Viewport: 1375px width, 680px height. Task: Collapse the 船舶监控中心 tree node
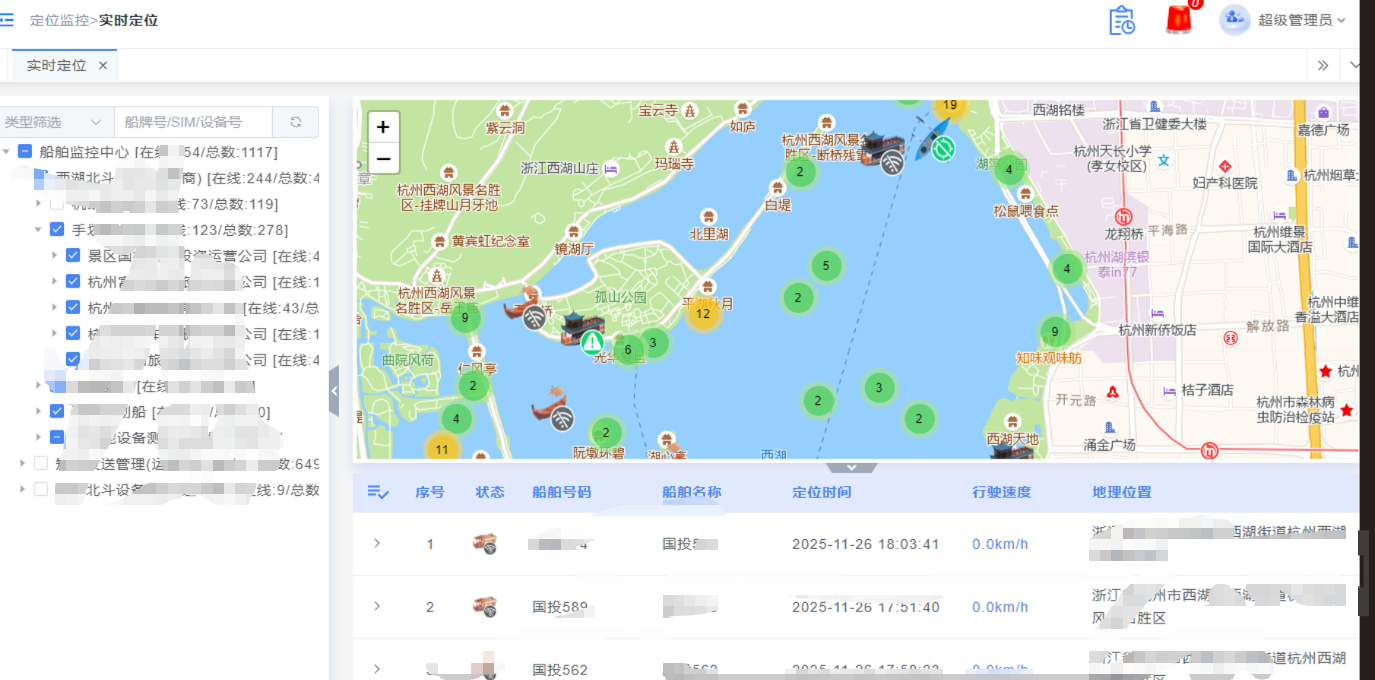click(7, 152)
